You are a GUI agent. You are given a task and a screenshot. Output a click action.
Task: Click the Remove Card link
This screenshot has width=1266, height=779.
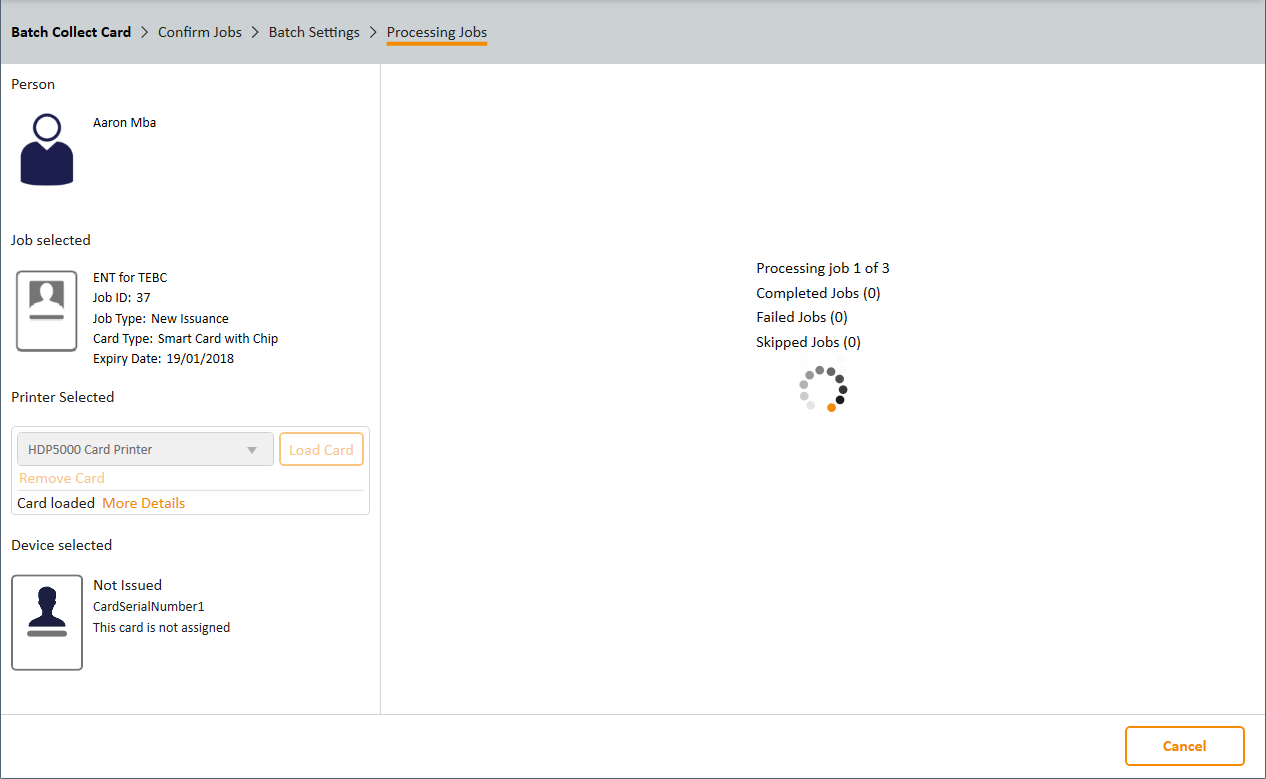pyautogui.click(x=62, y=478)
